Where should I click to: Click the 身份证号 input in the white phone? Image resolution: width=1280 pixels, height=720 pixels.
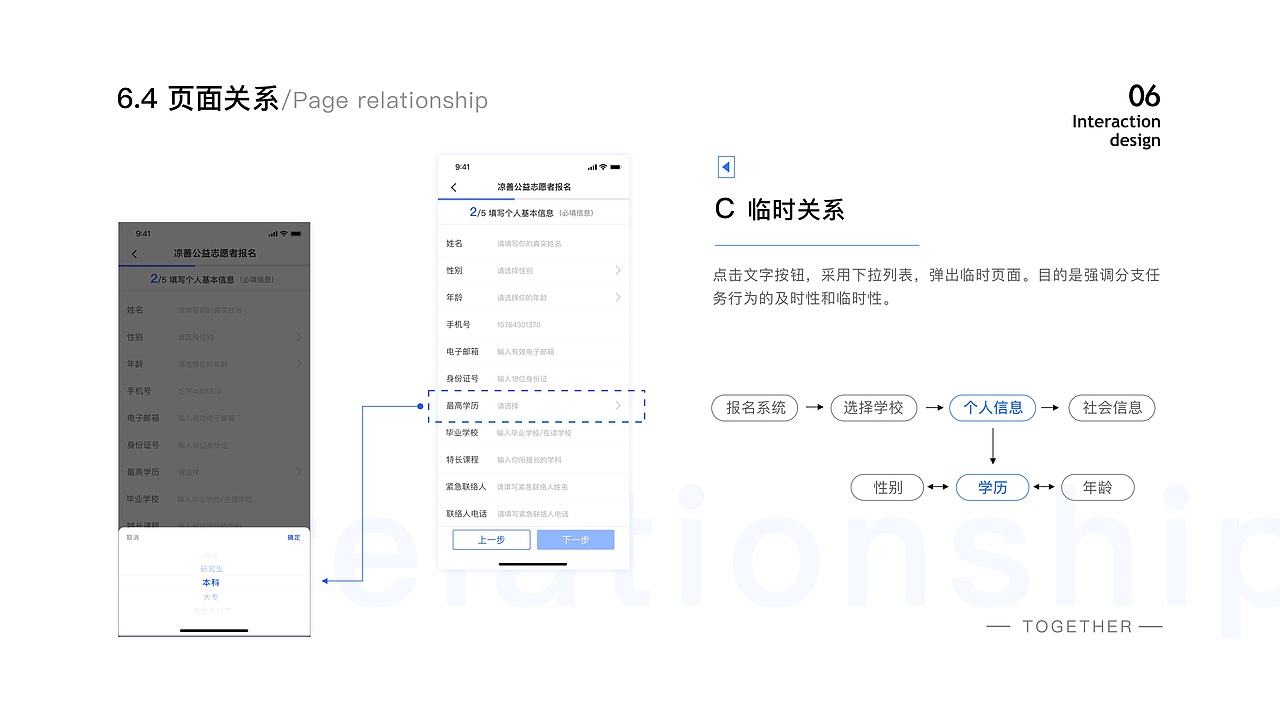click(533, 379)
